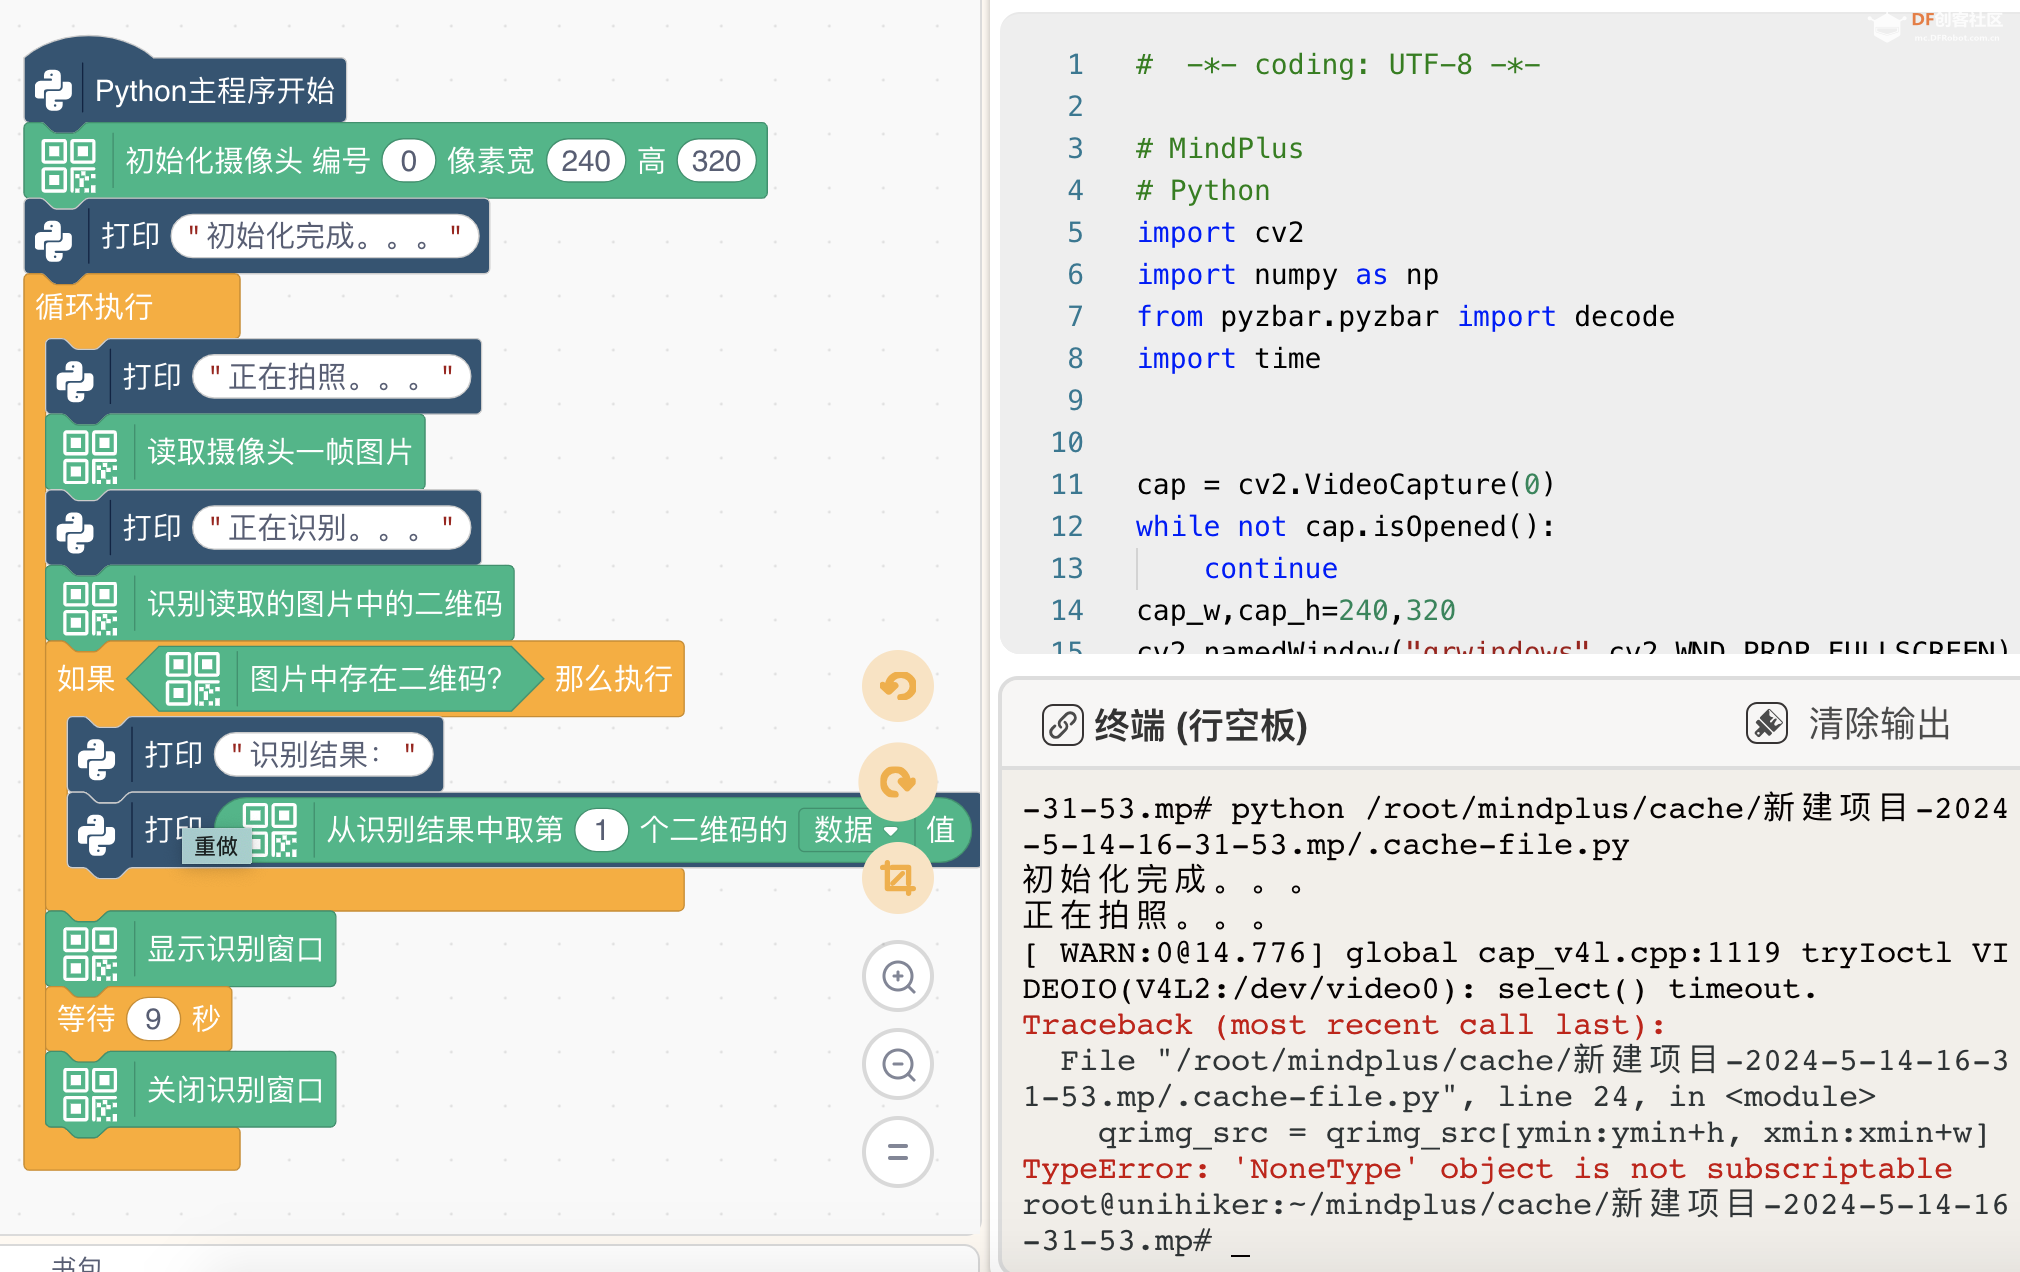Open the 数据 dropdown in QR result block
Image resolution: width=2020 pixels, height=1272 pixels.
click(856, 830)
